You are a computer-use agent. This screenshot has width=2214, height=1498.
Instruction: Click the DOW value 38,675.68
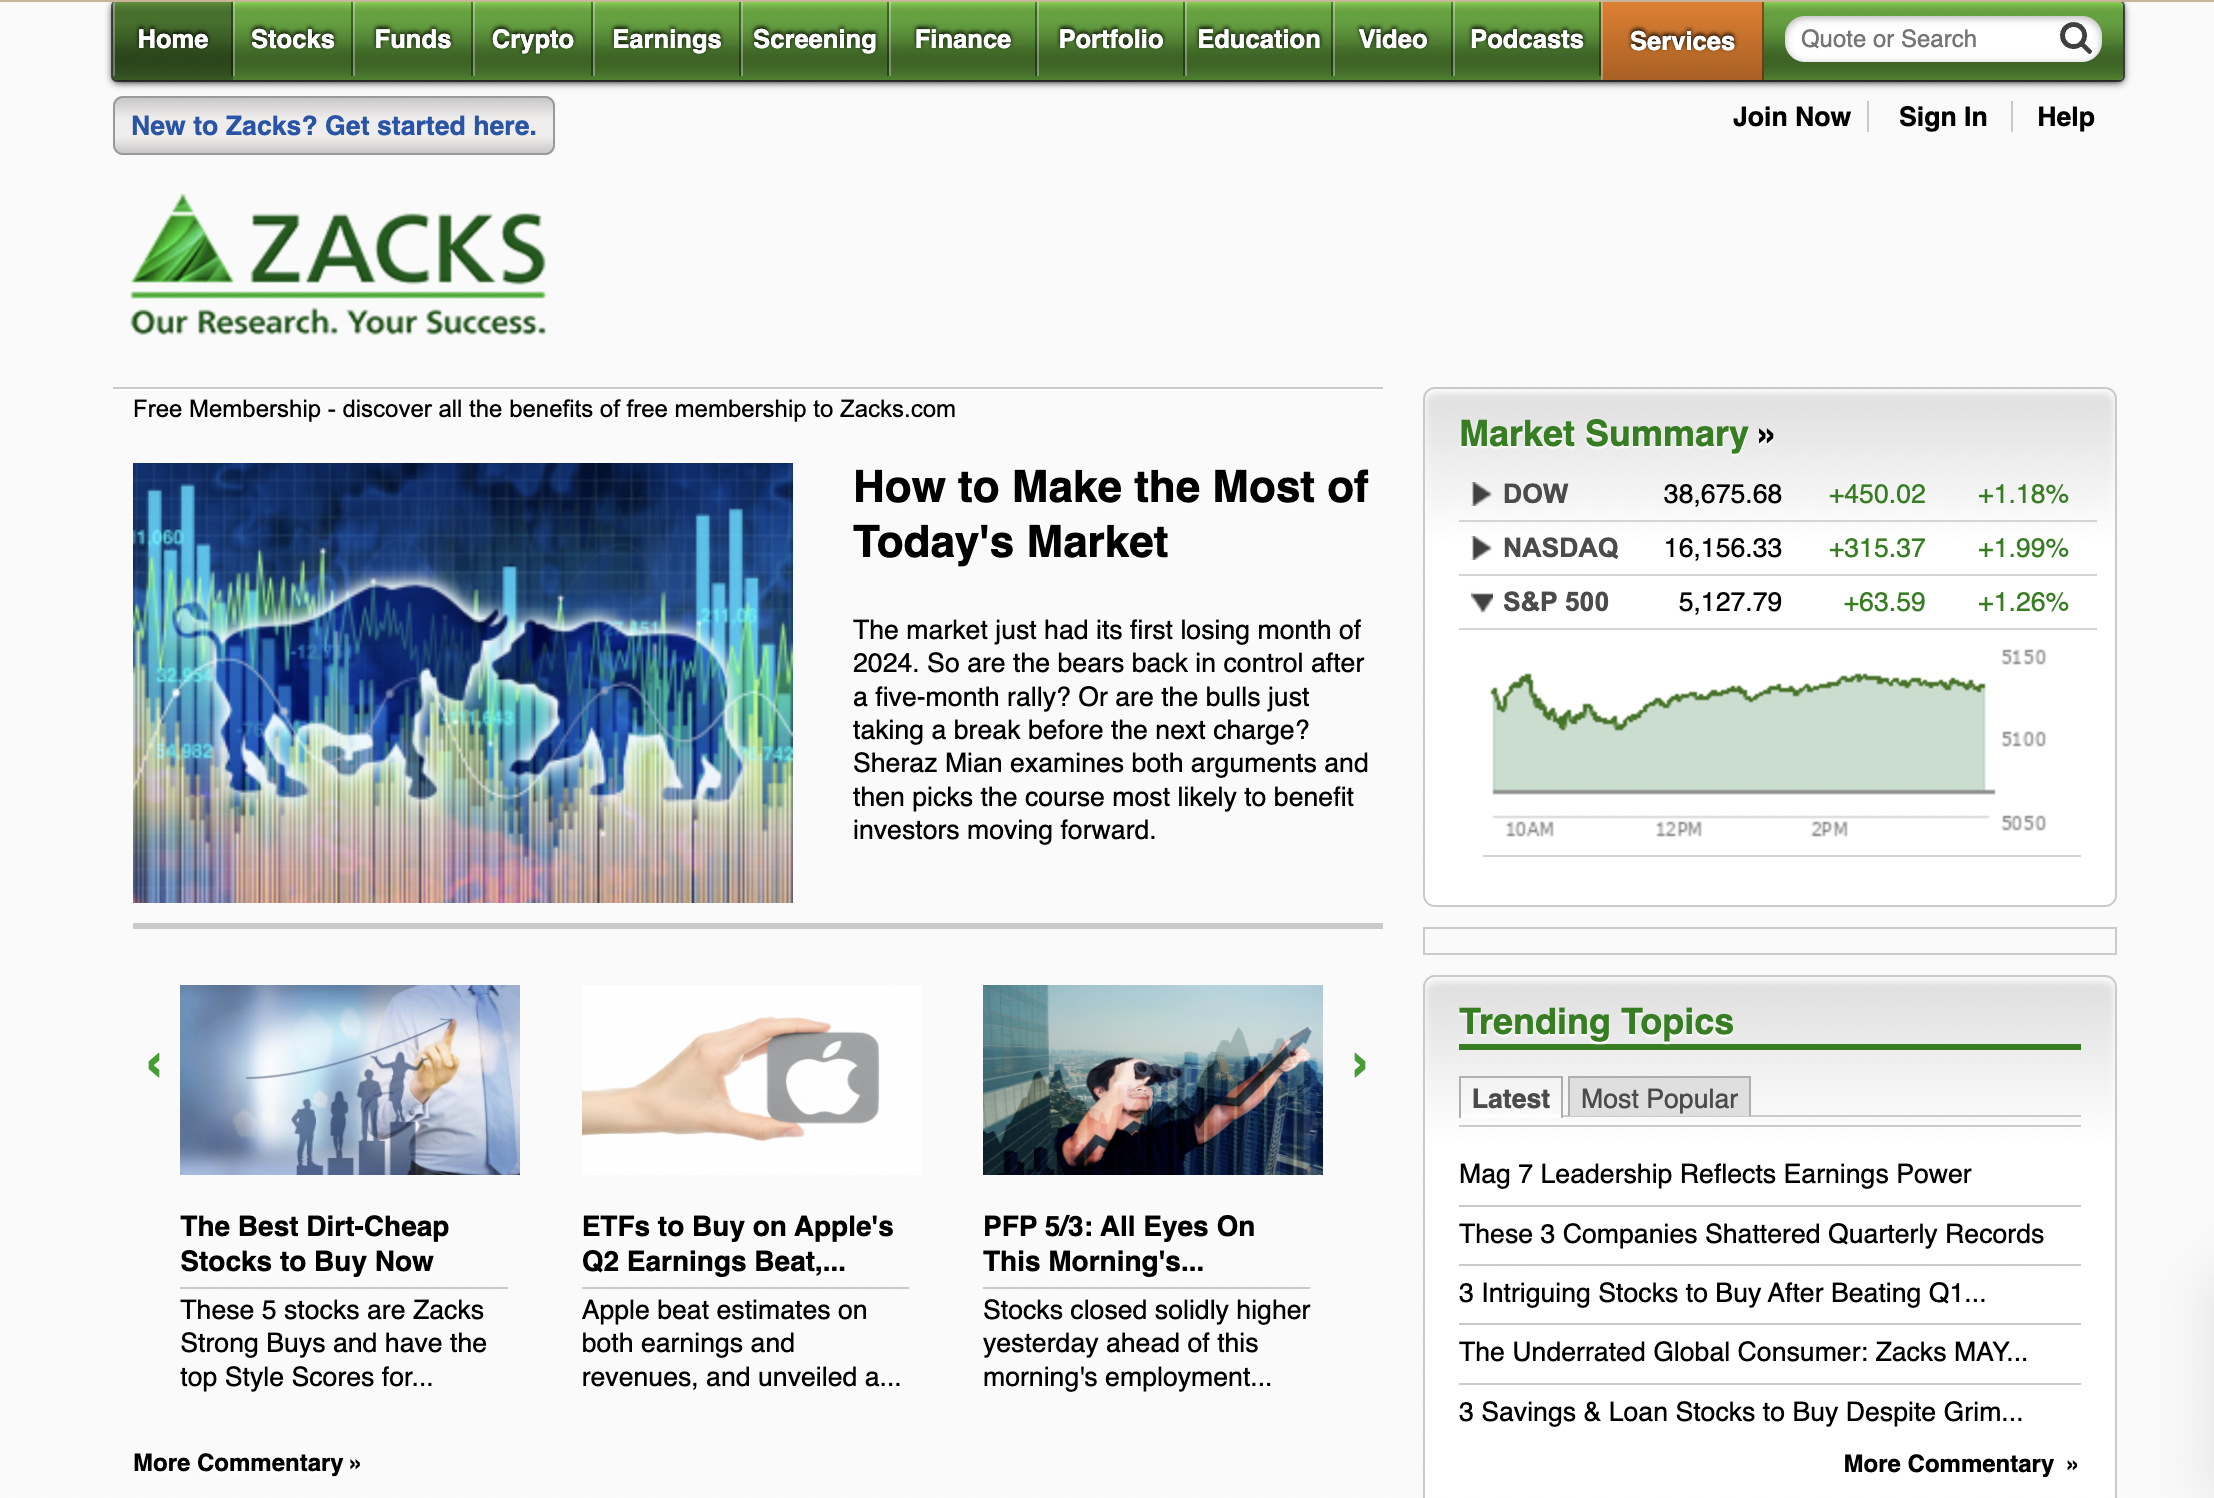pyautogui.click(x=1722, y=494)
